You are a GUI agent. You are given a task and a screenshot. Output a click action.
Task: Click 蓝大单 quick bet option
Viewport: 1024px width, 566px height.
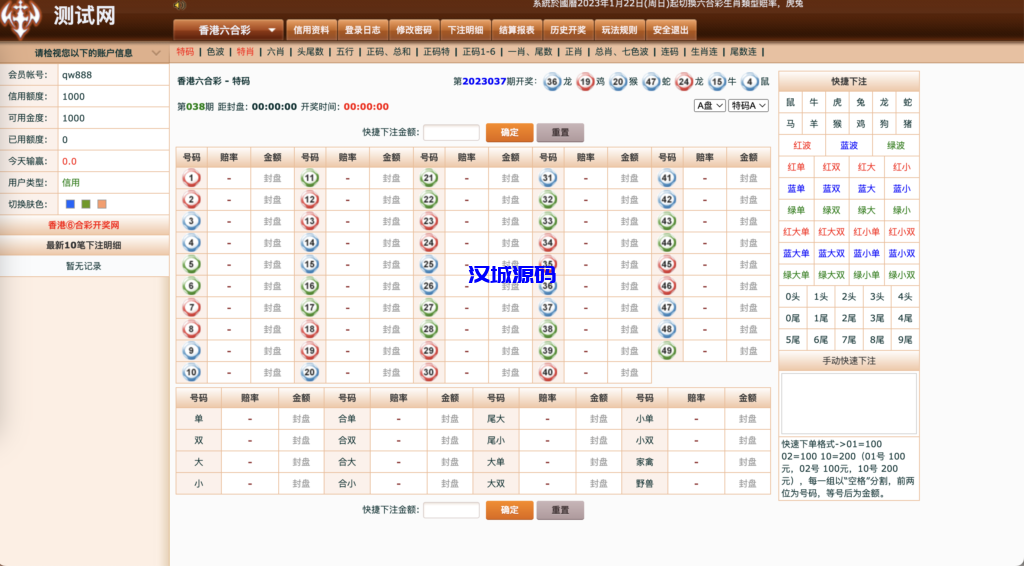tap(796, 253)
